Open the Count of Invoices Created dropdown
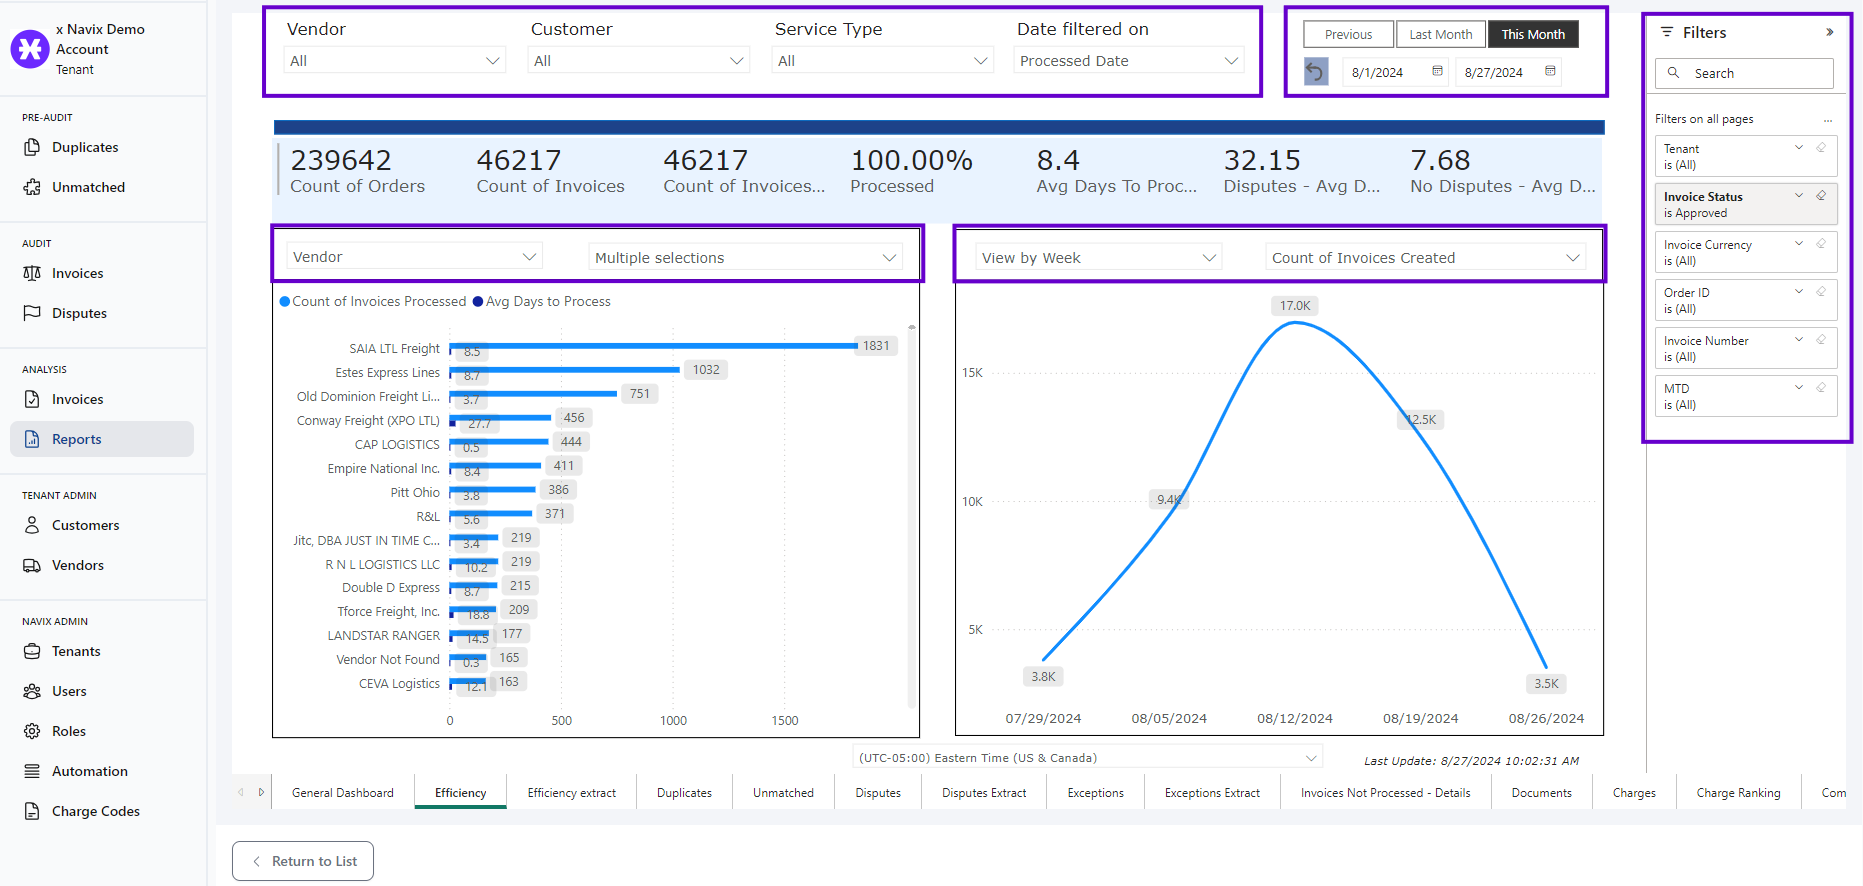The width and height of the screenshot is (1863, 886). click(1426, 257)
